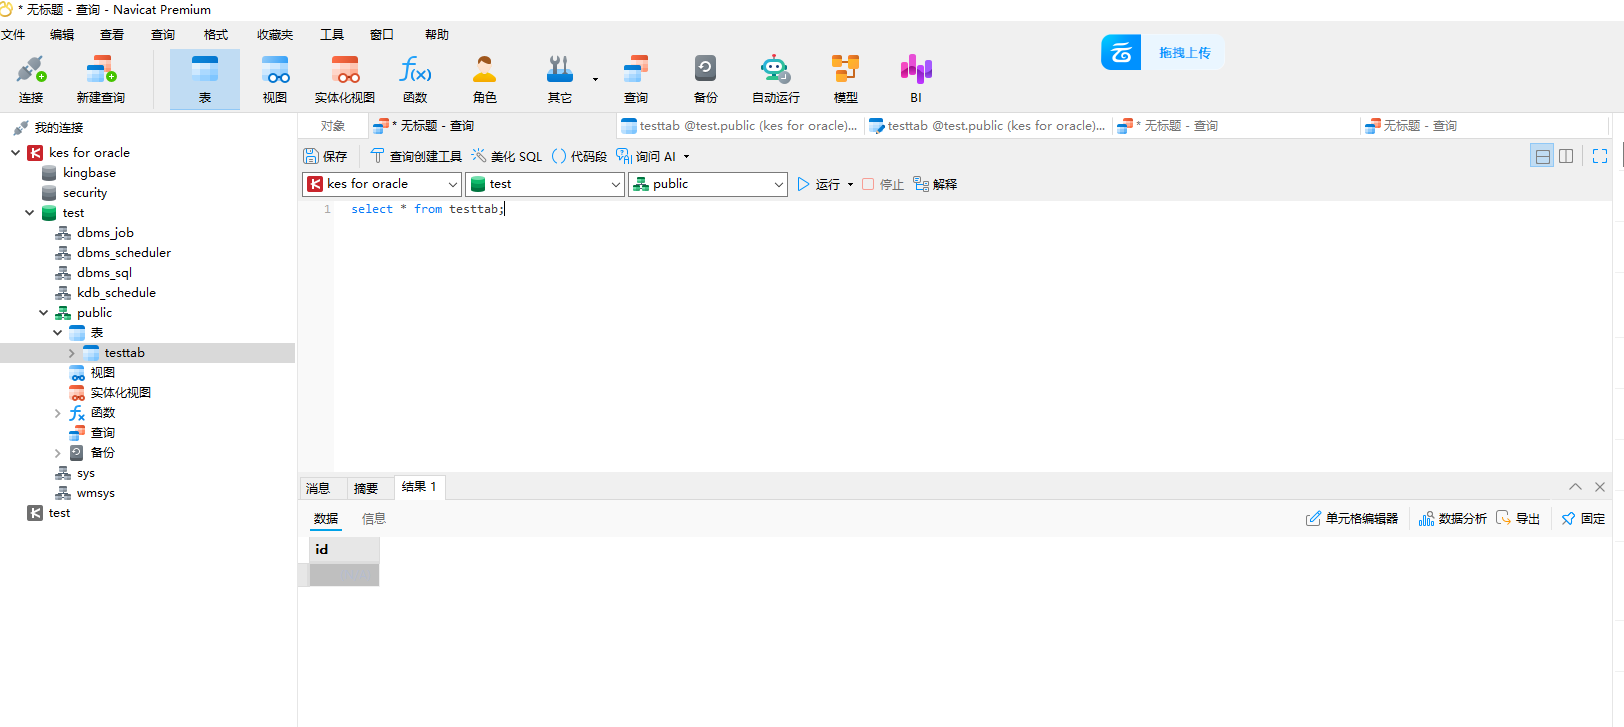Open the 查询 query toolbar icon
Image resolution: width=1624 pixels, height=727 pixels.
click(636, 79)
